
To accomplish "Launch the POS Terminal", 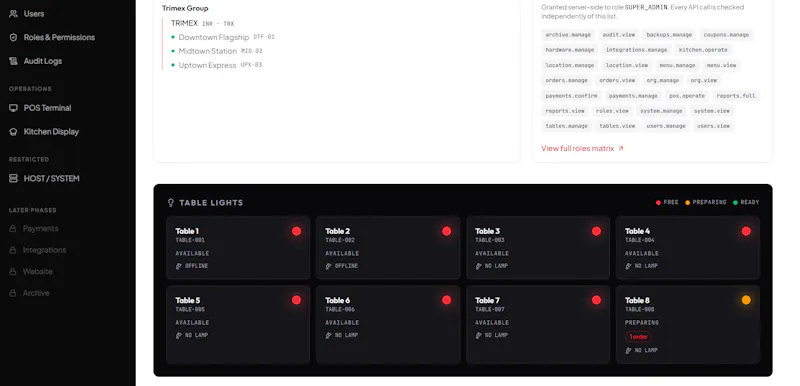I will click(40, 108).
